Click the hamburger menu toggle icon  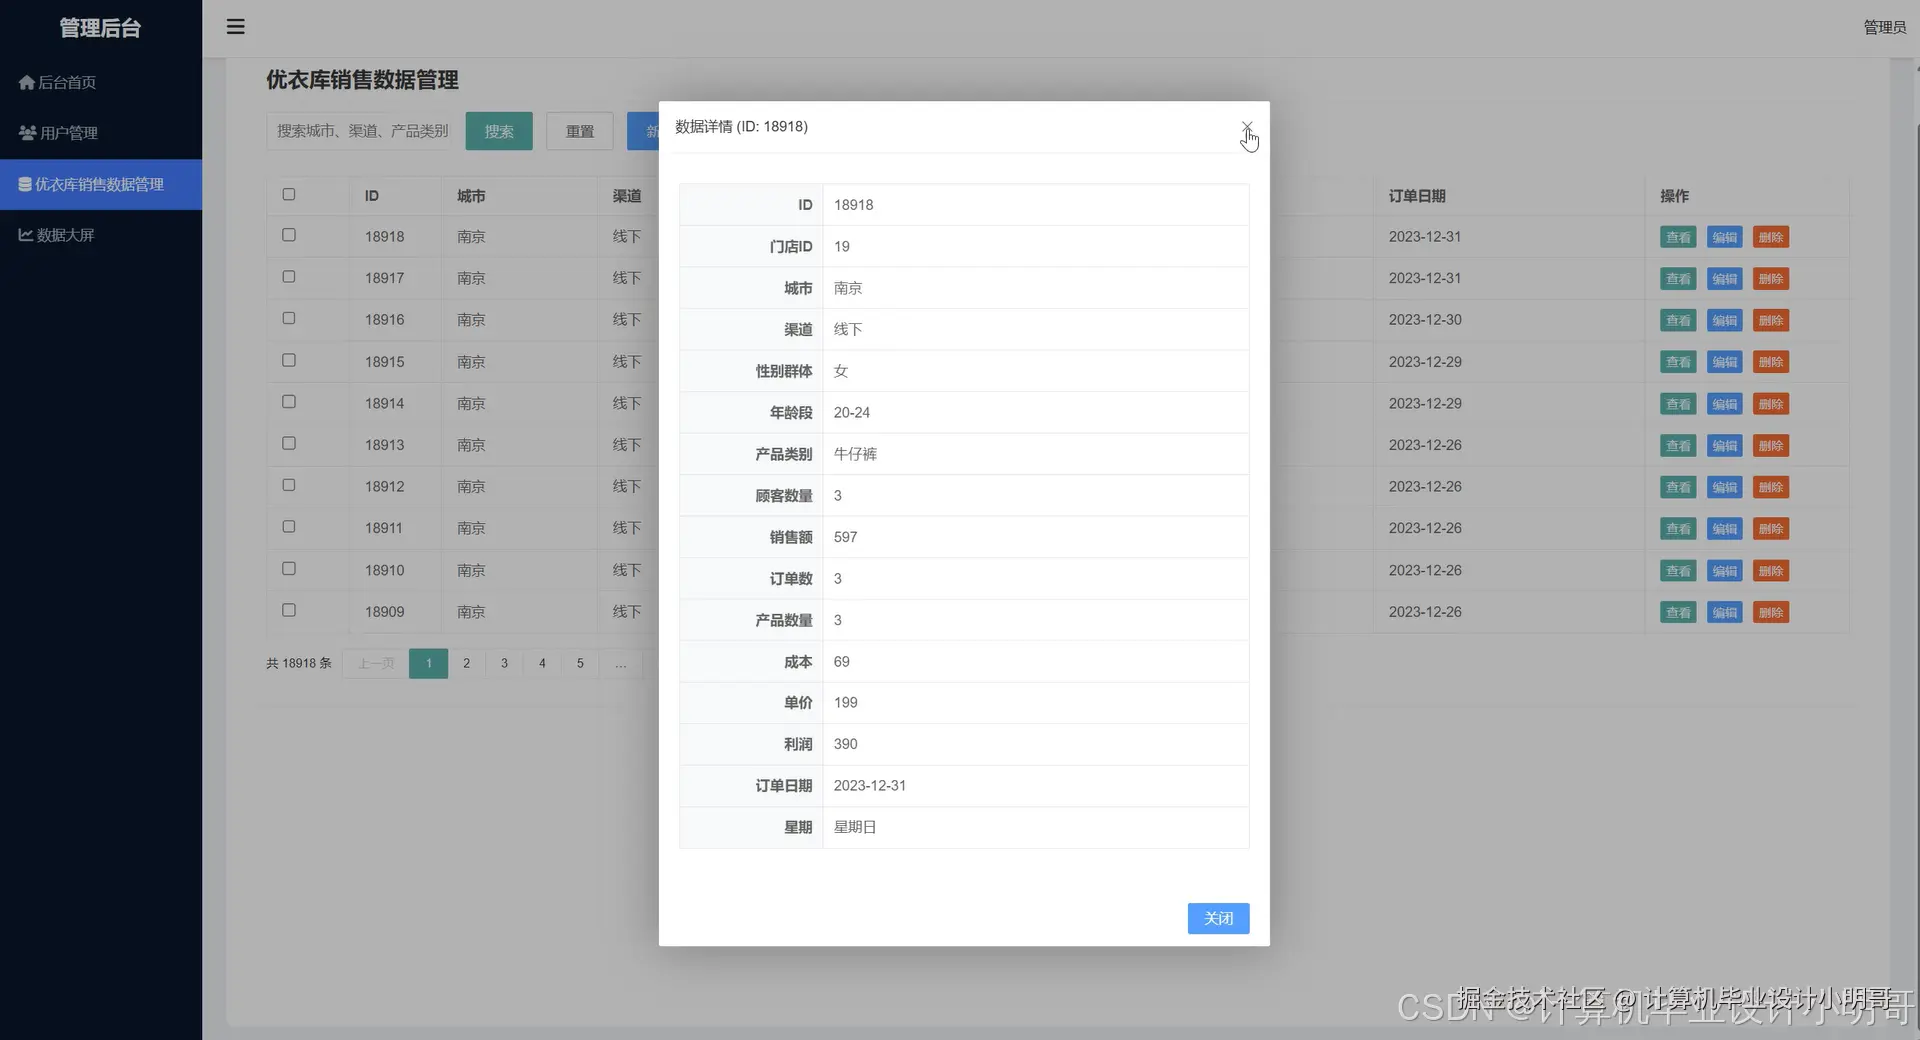pyautogui.click(x=236, y=26)
